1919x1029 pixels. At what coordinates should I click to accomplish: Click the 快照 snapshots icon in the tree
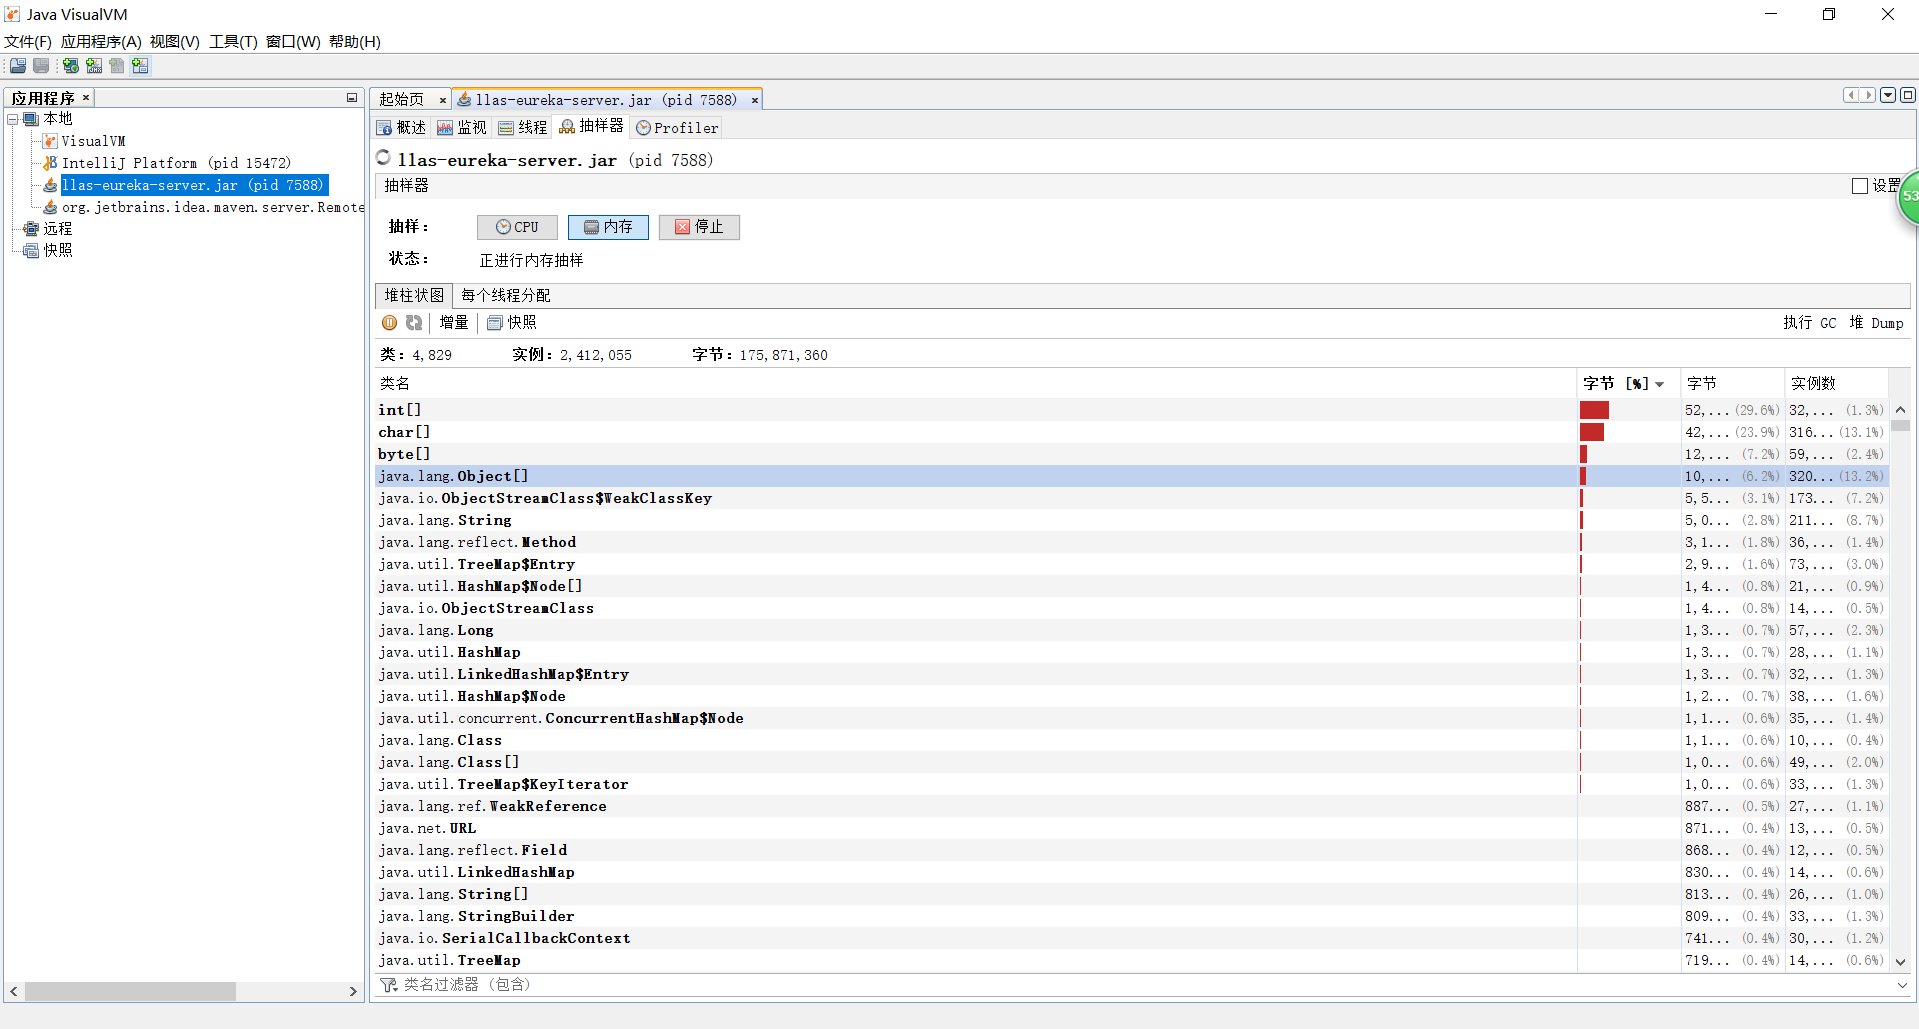pyautogui.click(x=31, y=251)
